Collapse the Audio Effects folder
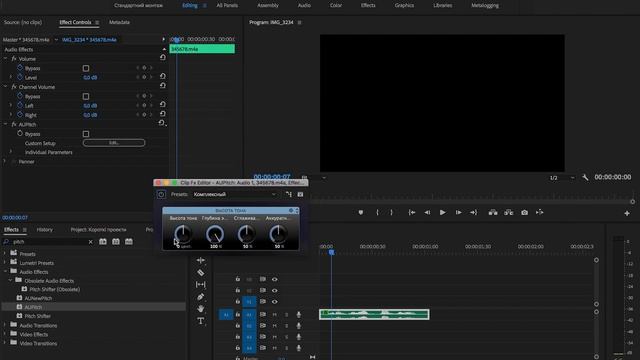Viewport: 640px width, 360px height. [x=5, y=271]
